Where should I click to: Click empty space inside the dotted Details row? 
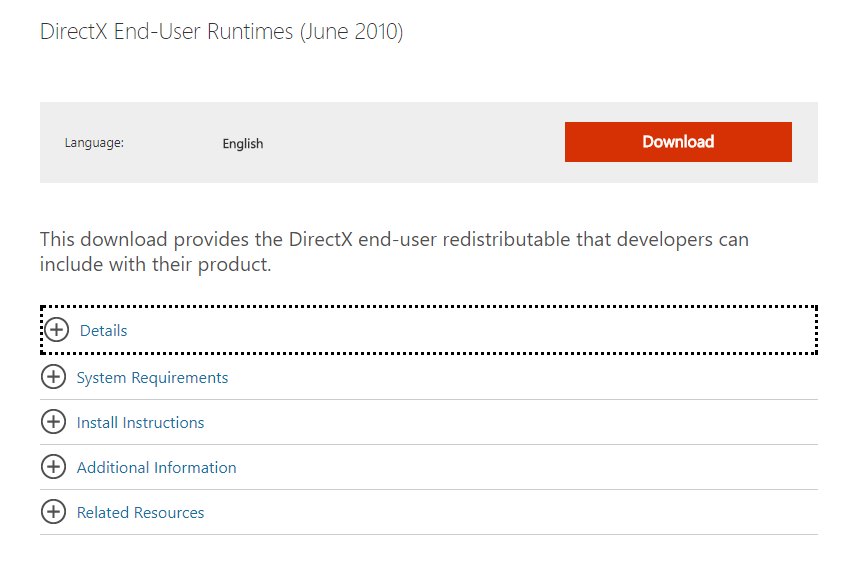tap(470, 330)
